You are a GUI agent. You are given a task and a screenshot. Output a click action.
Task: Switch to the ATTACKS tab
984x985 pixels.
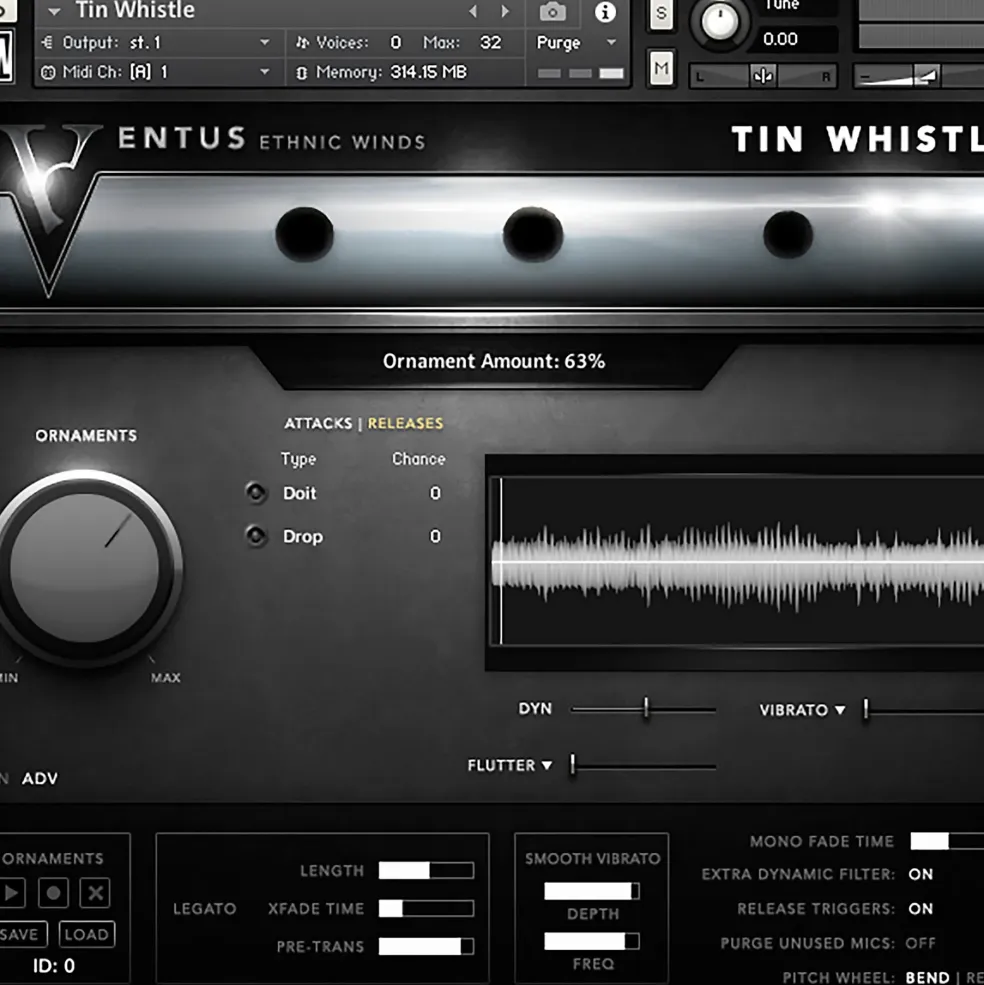318,423
